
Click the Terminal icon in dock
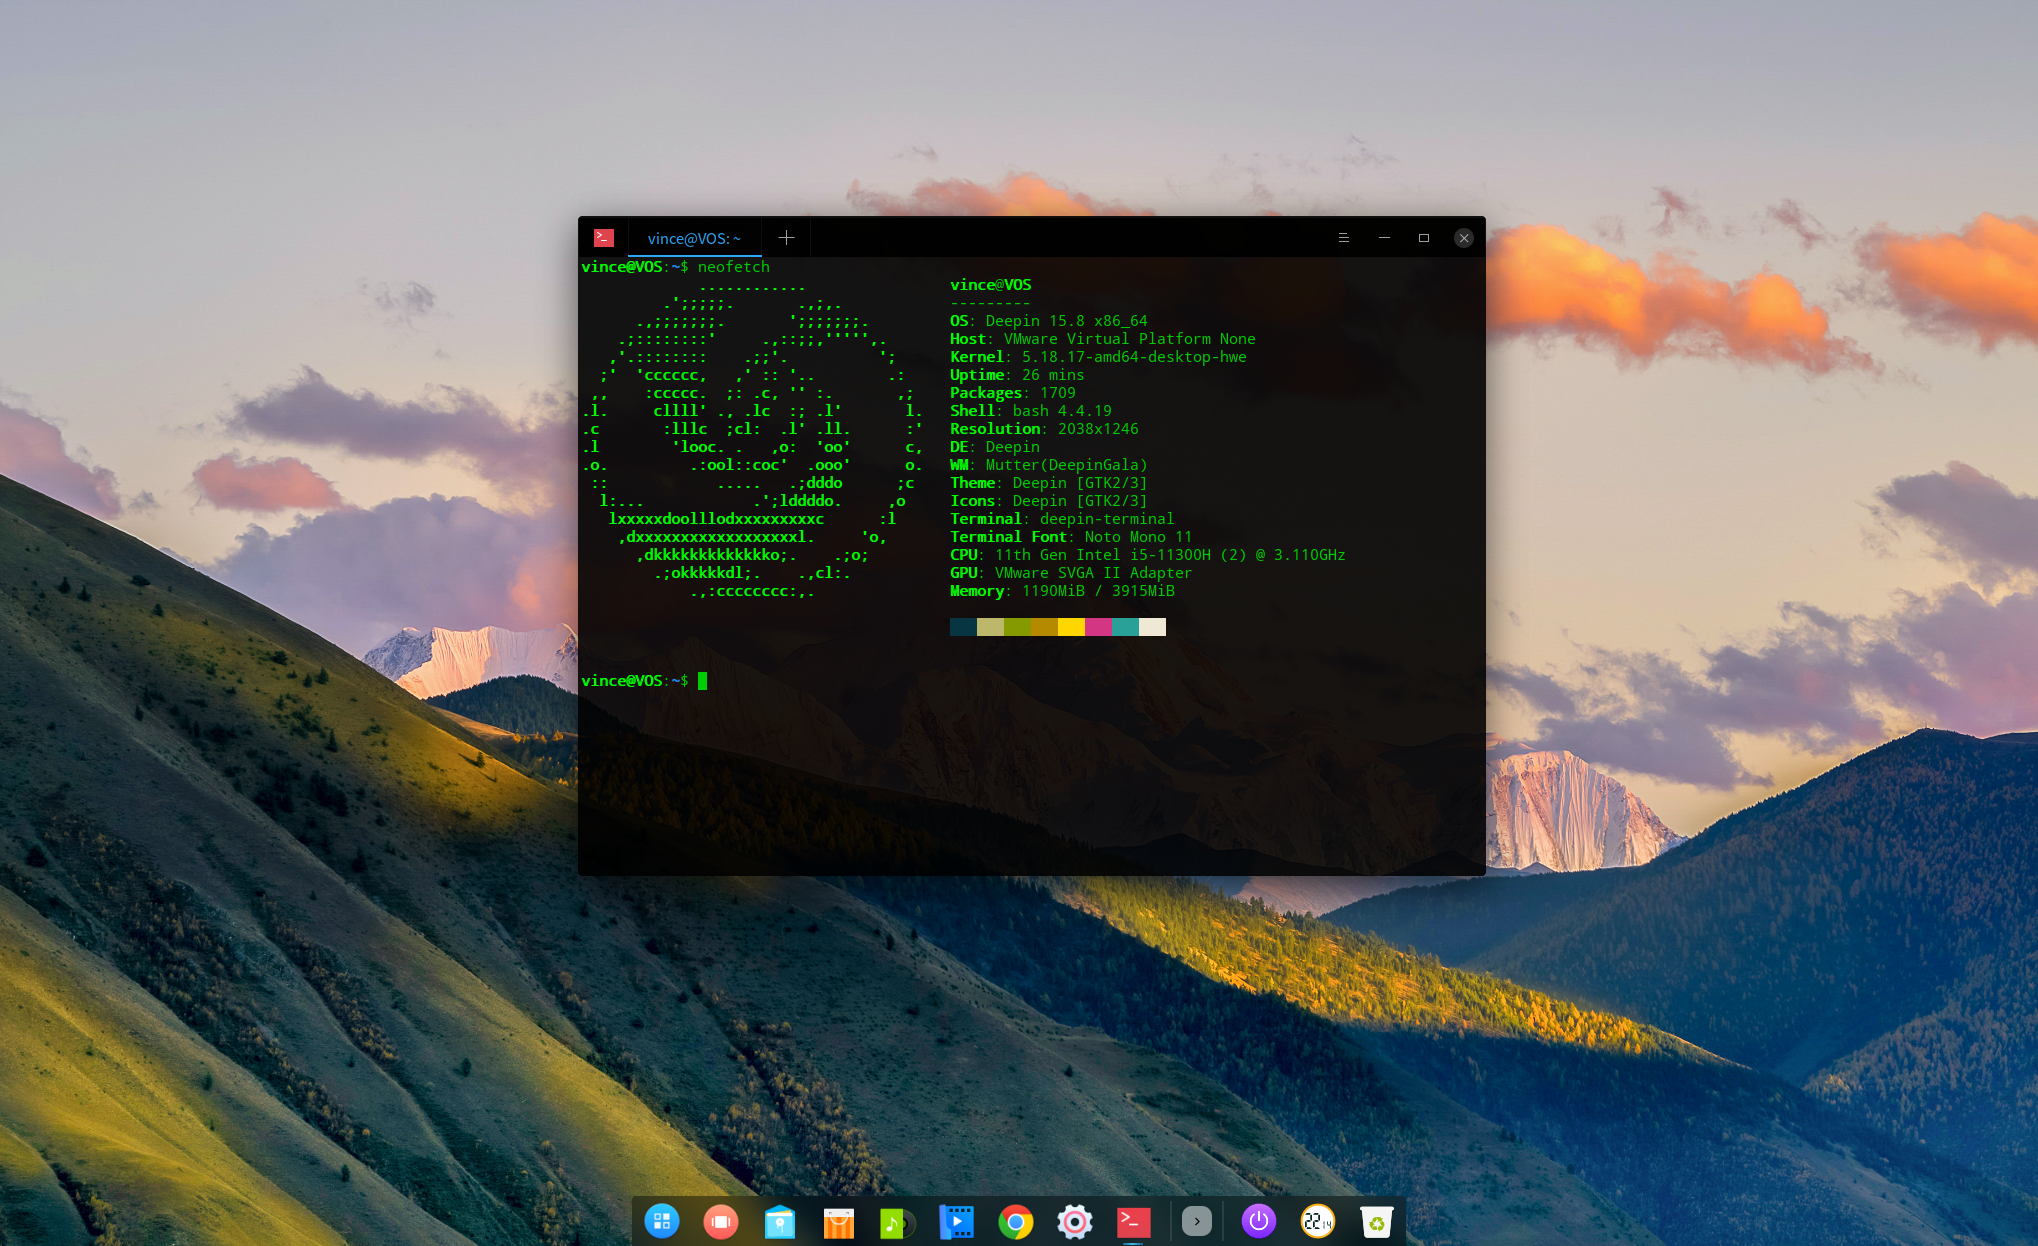point(1133,1222)
